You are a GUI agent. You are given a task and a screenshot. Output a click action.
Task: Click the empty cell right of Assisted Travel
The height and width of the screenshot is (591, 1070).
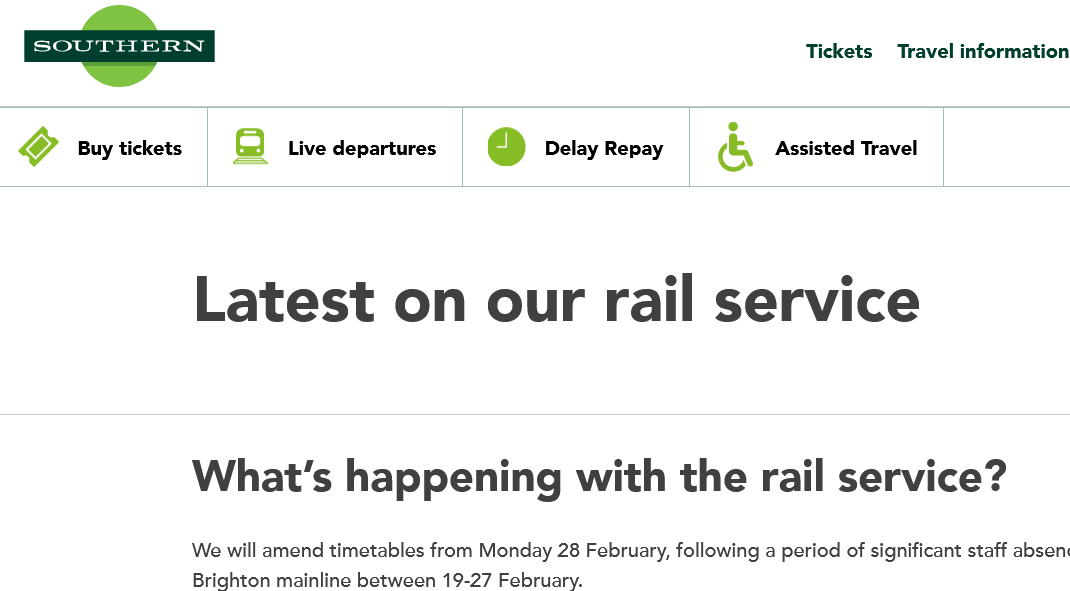[x=1006, y=147]
